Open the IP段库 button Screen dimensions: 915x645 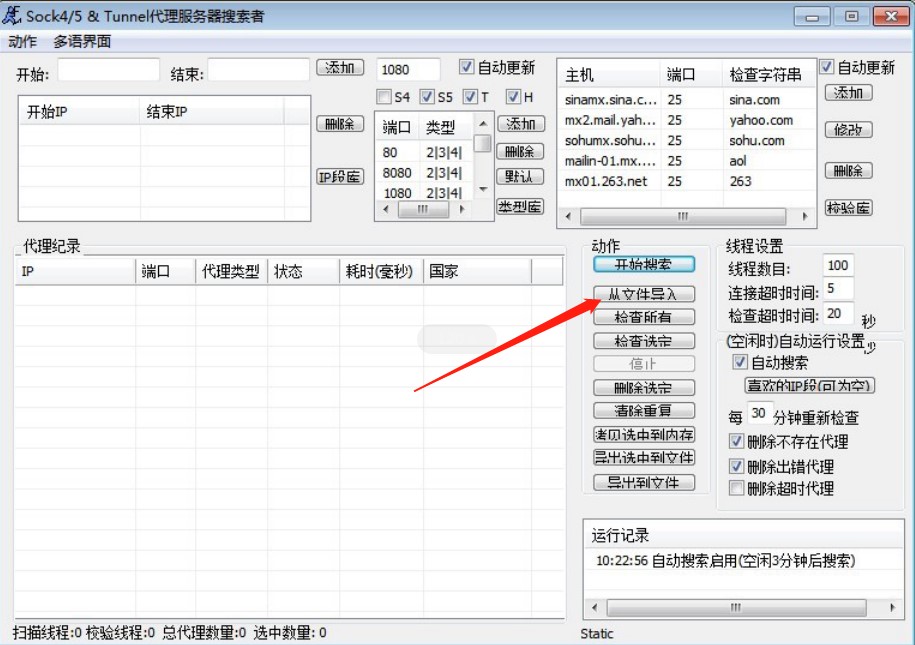click(x=340, y=176)
